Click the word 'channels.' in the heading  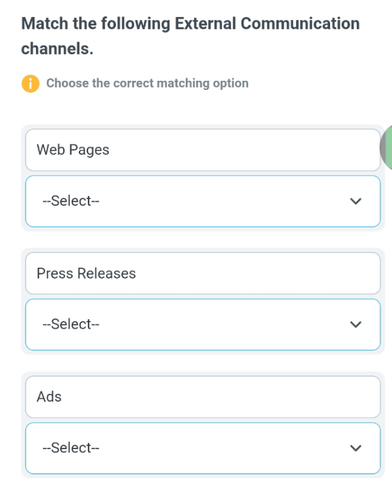point(57,49)
